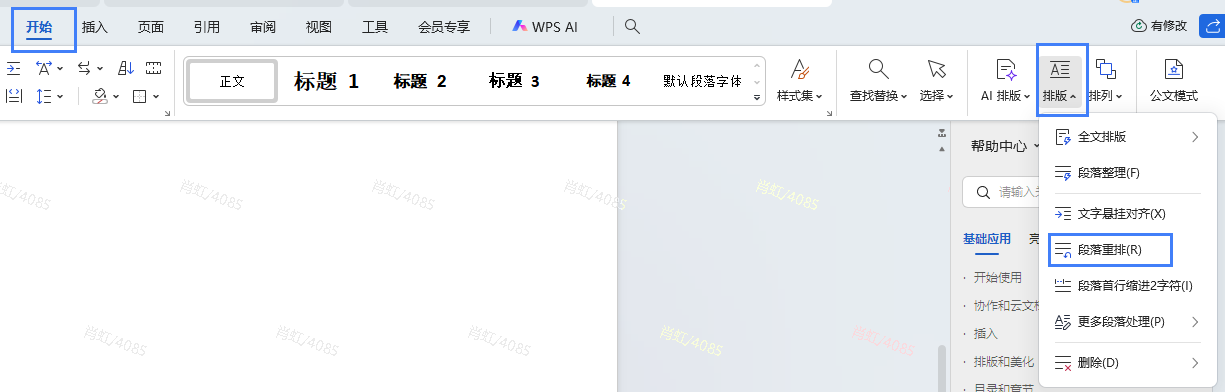Expand the line spacing dropdown arrow
Viewport: 1225px width, 392px height.
61,97
